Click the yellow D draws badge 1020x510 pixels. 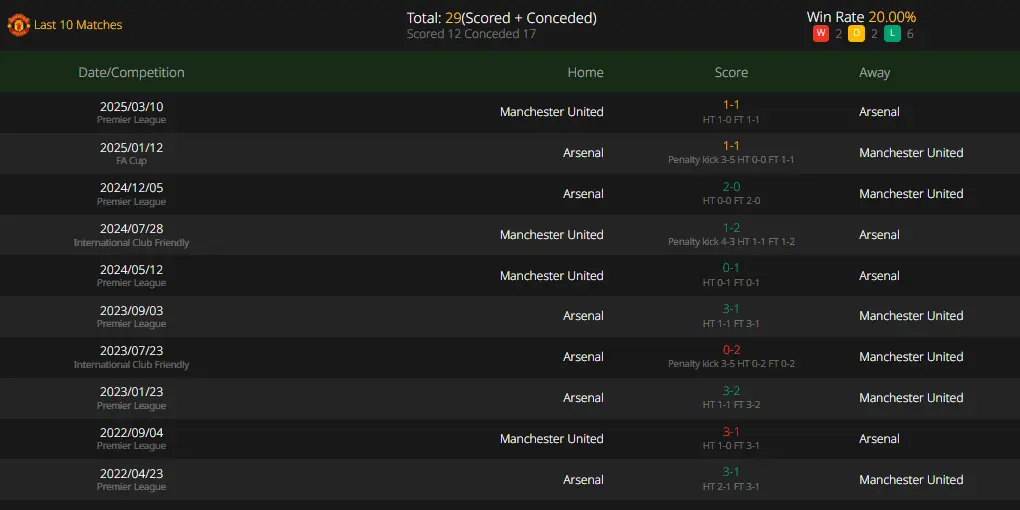(x=857, y=34)
